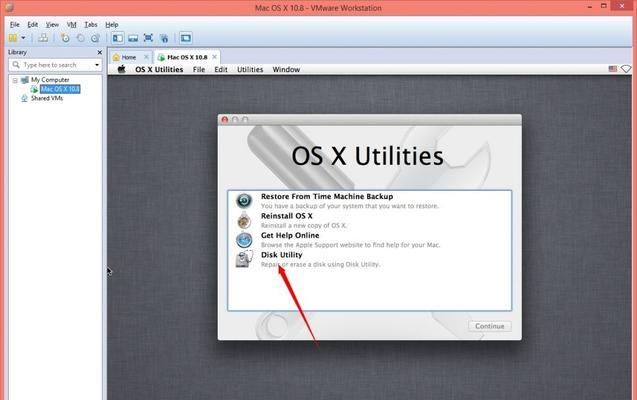Switch to the Mac OS X 10.8 tab
This screenshot has width=637, height=400.
click(x=187, y=57)
